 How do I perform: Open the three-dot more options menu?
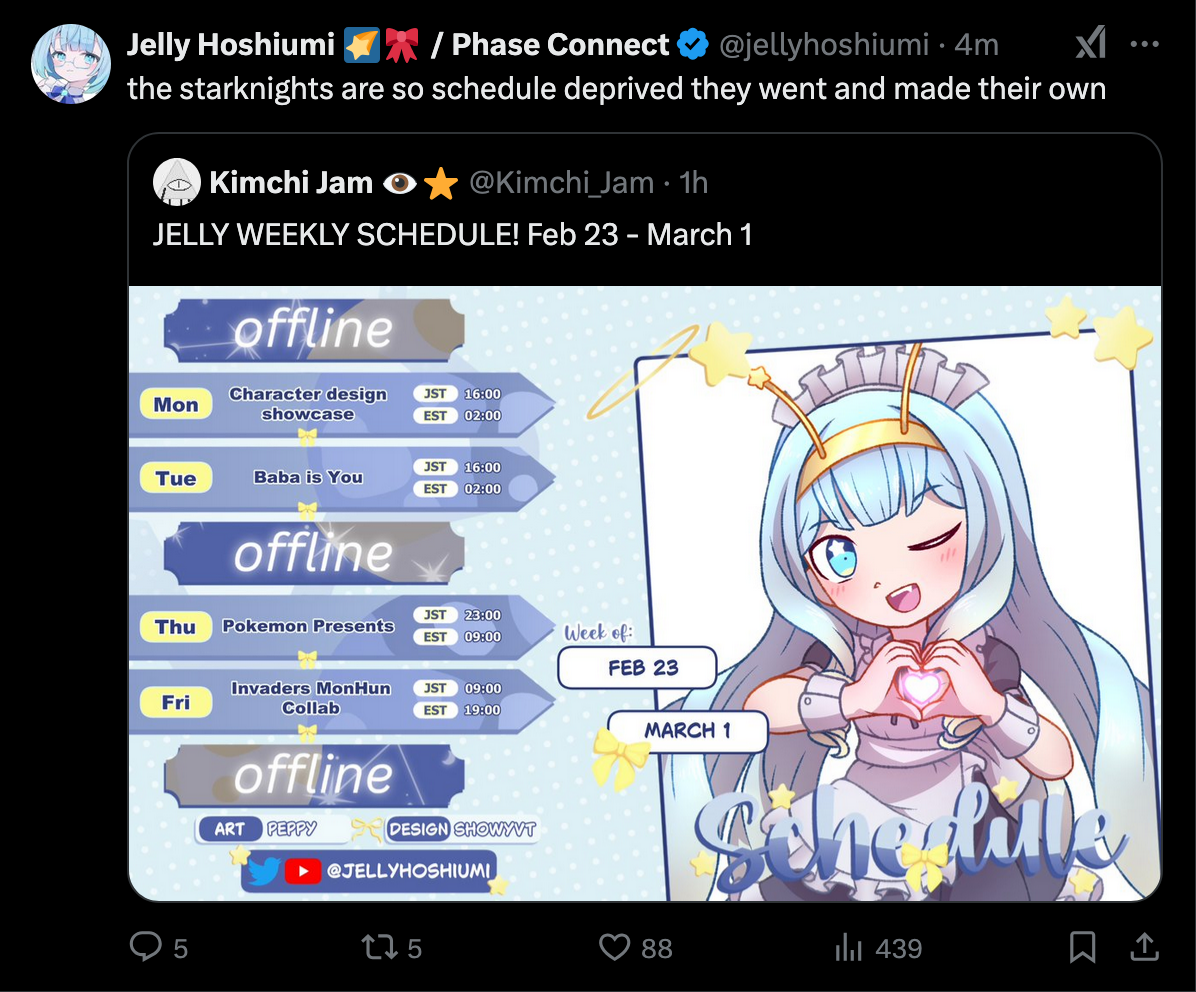tap(1145, 44)
